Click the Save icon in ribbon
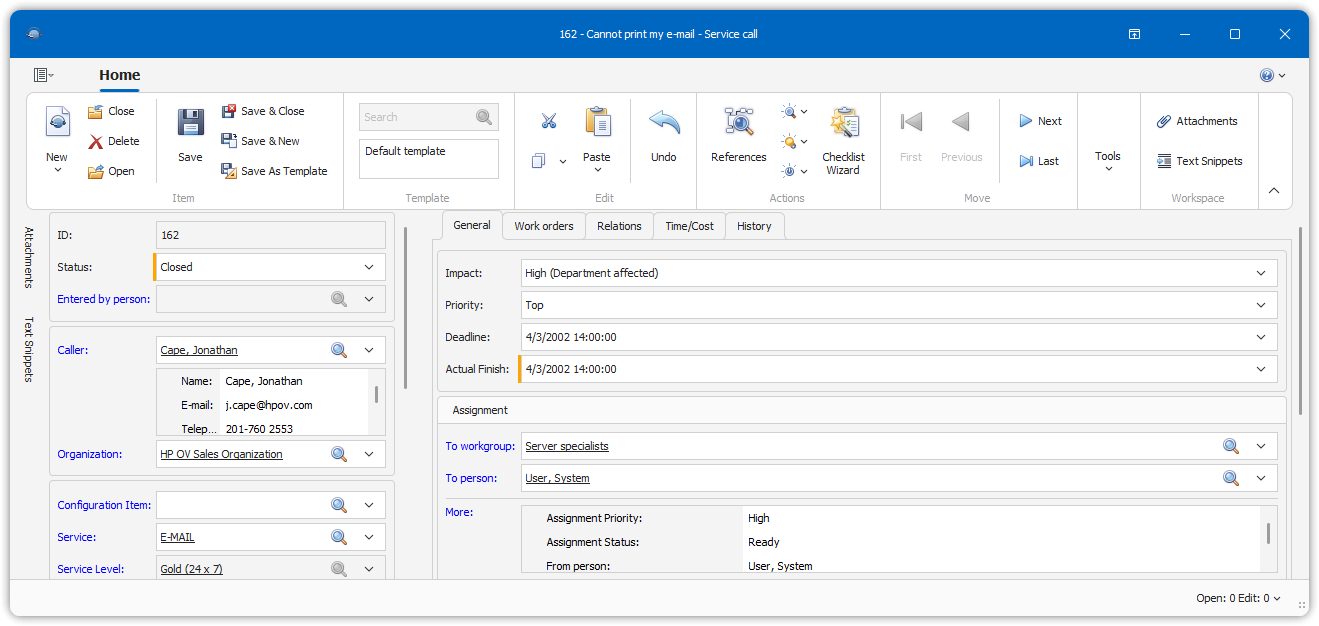 point(190,124)
